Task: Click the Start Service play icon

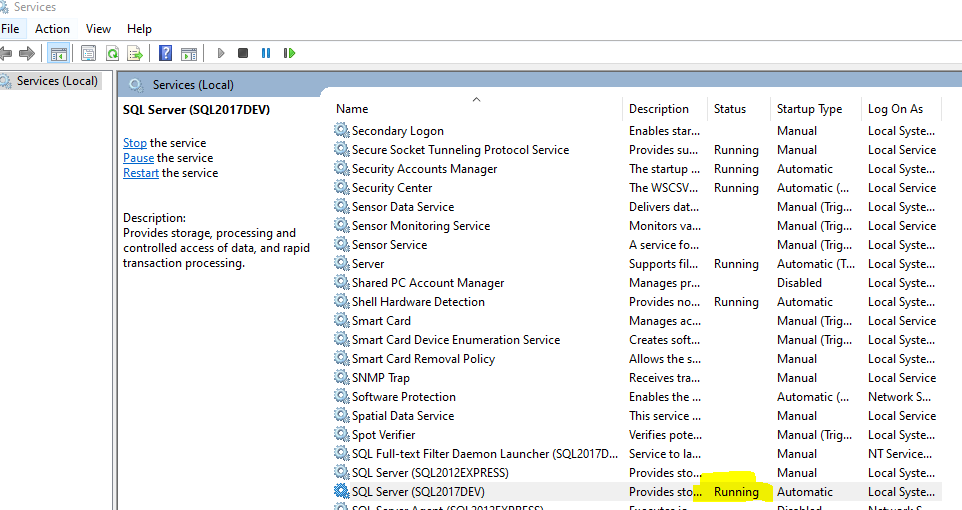Action: point(221,53)
